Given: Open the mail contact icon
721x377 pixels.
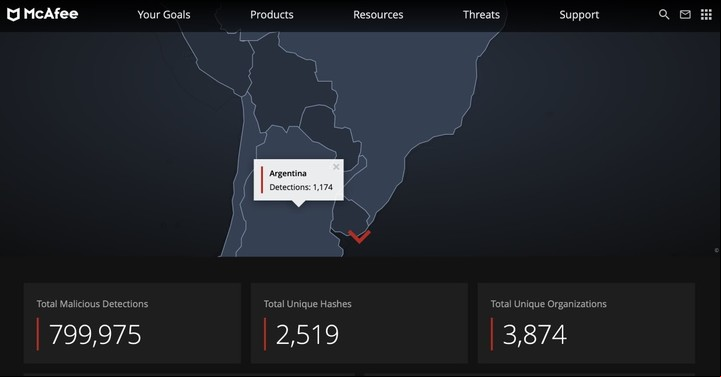Looking at the screenshot, I should 685,15.
